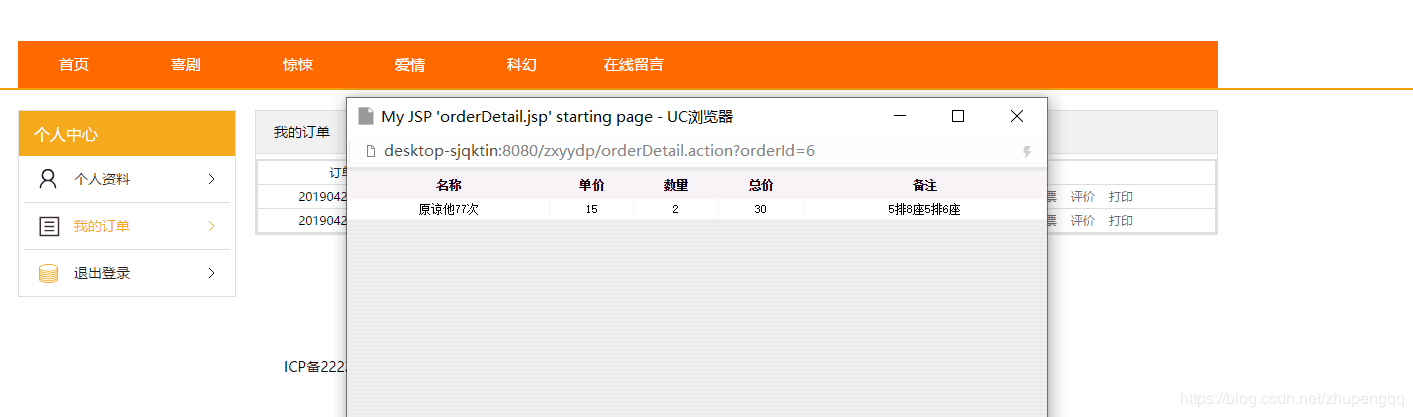
Task: Close the orderDetail popup window
Action: click(1016, 117)
